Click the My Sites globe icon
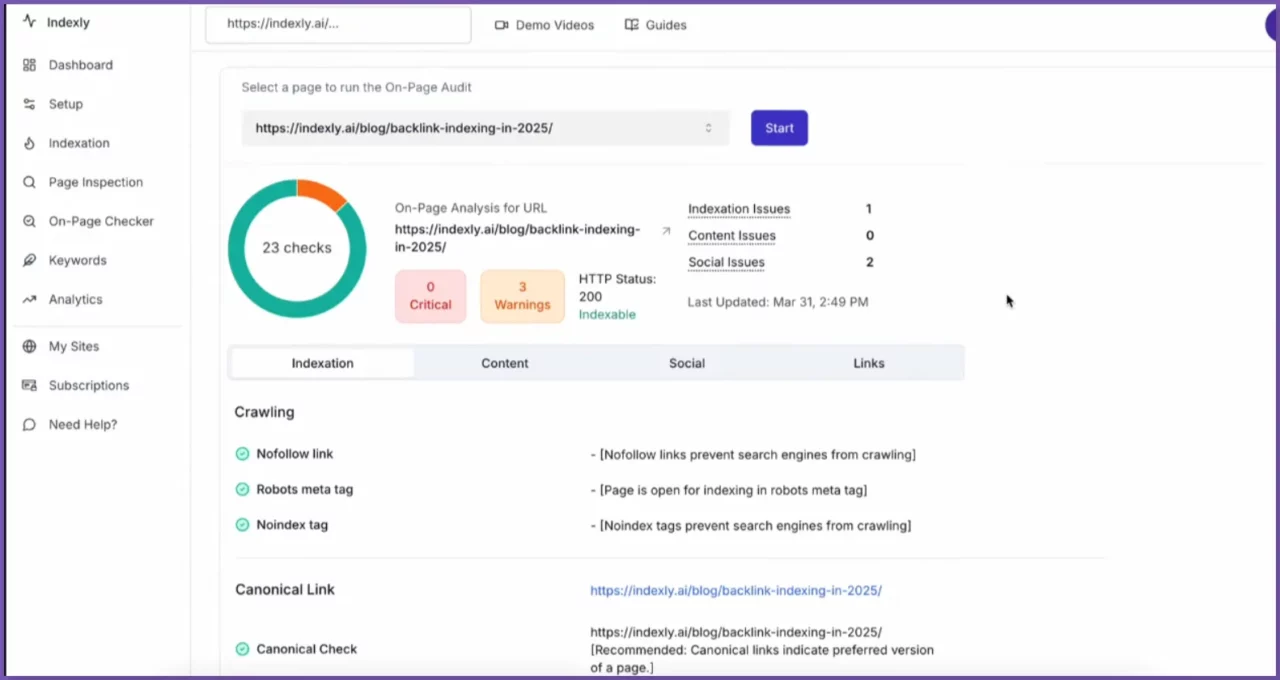This screenshot has width=1280, height=680. pos(29,346)
